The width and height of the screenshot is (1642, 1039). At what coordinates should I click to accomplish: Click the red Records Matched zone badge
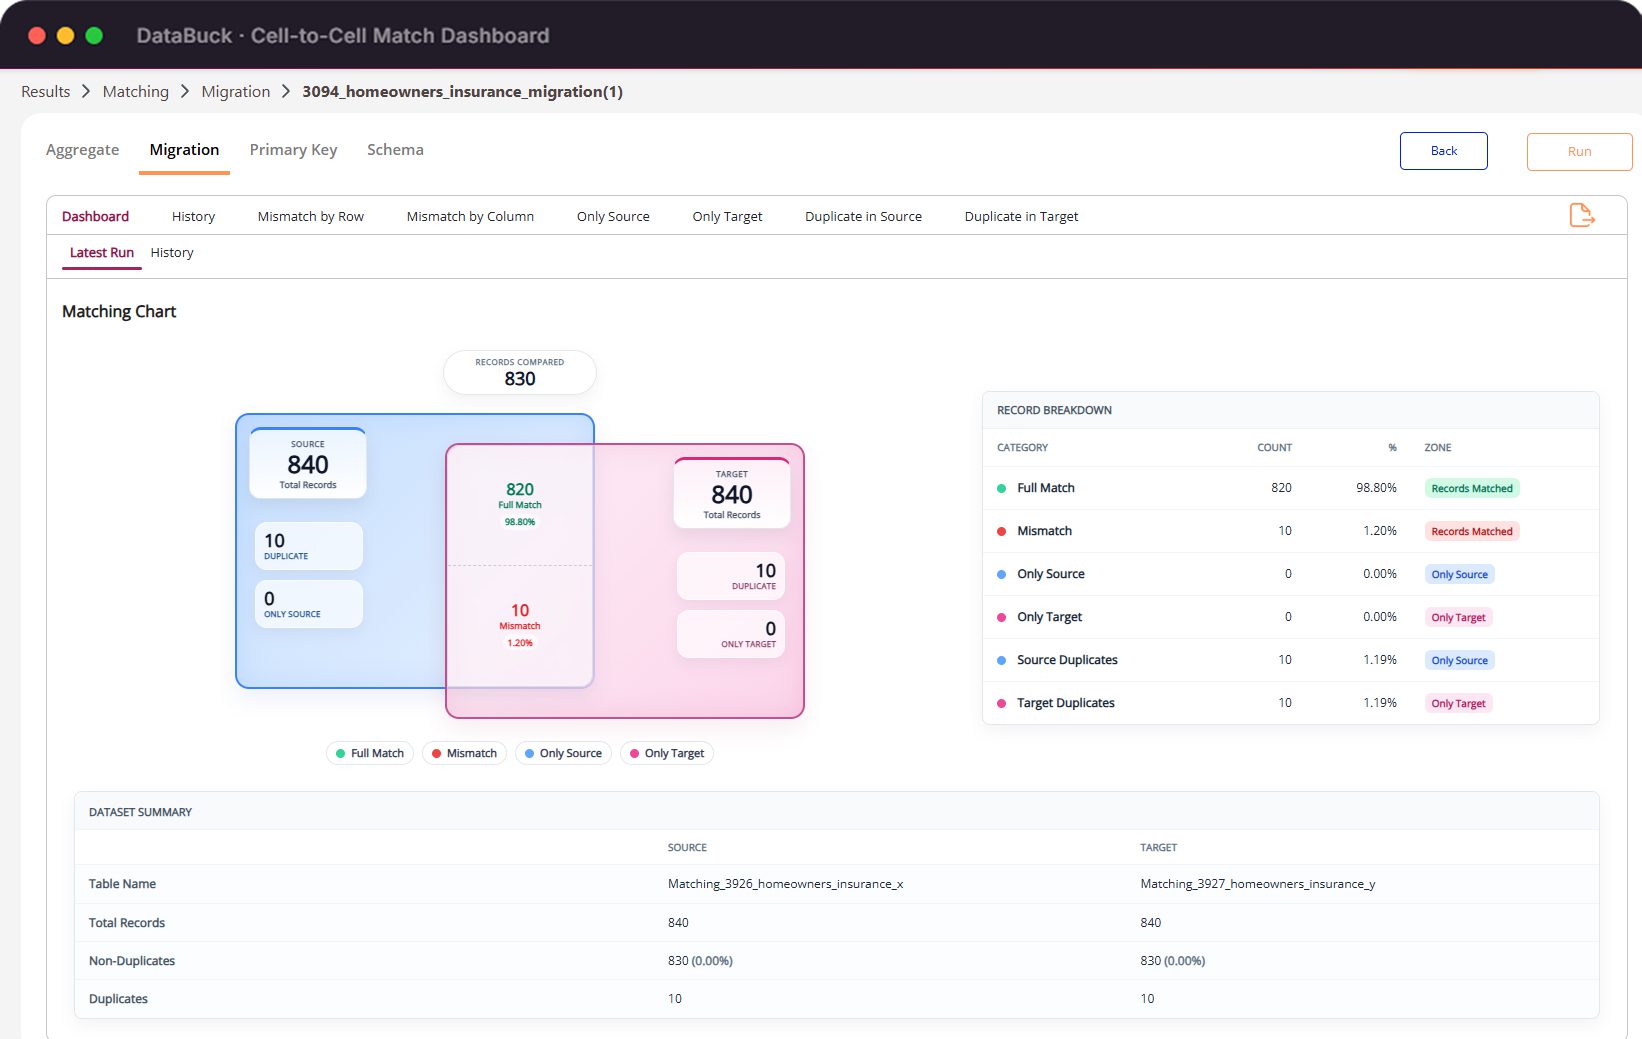1471,531
